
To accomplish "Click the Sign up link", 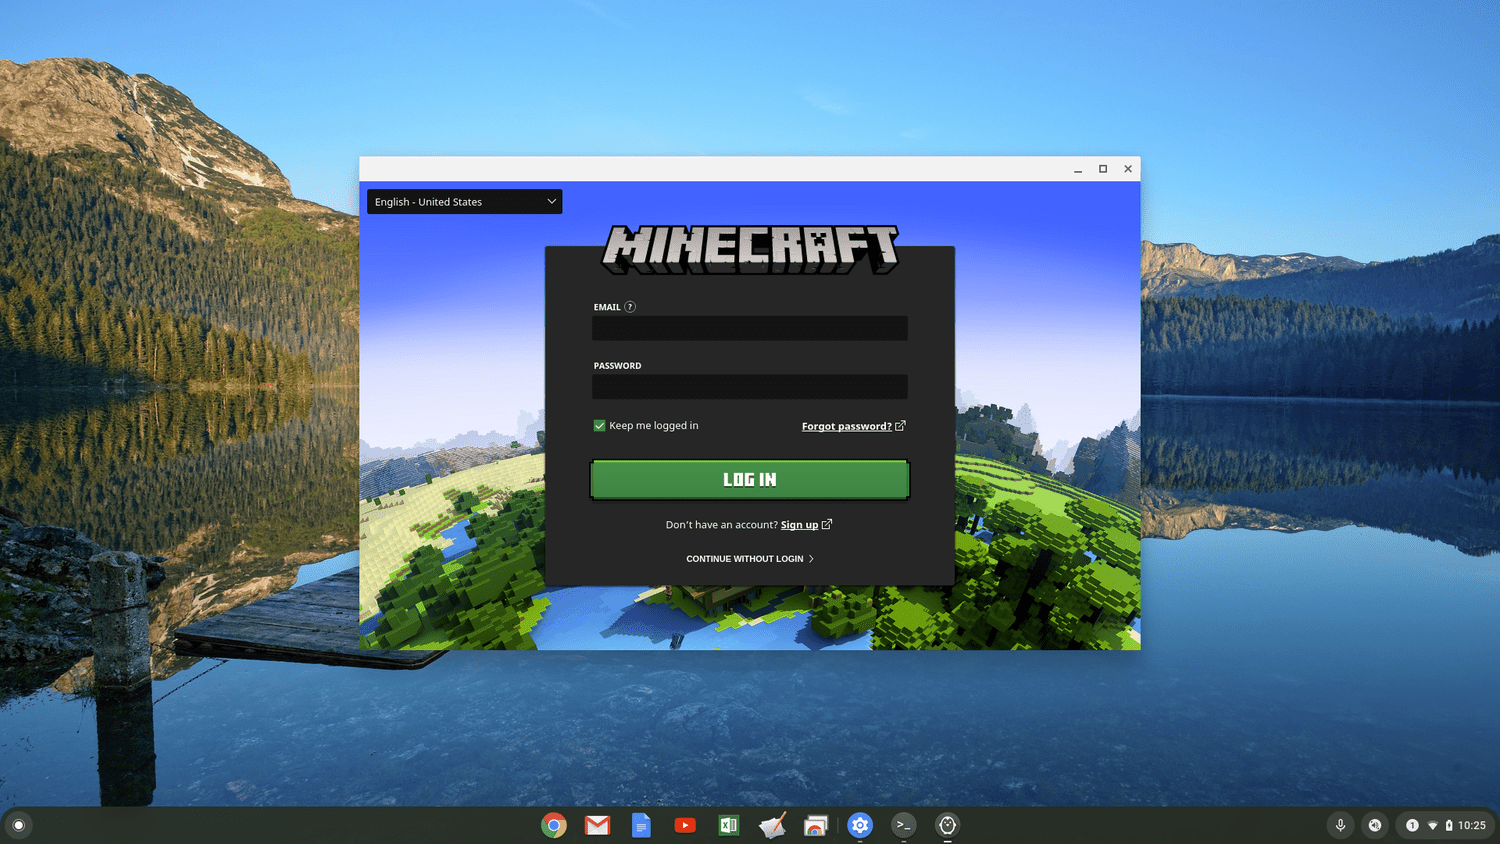I will click(799, 525).
